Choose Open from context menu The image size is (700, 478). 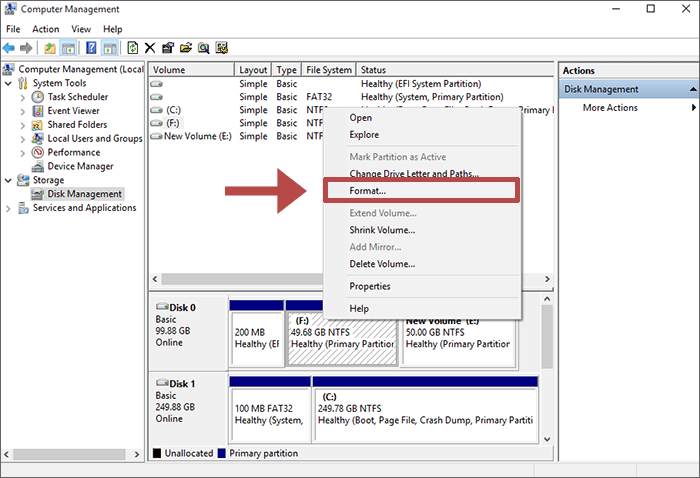click(422, 117)
